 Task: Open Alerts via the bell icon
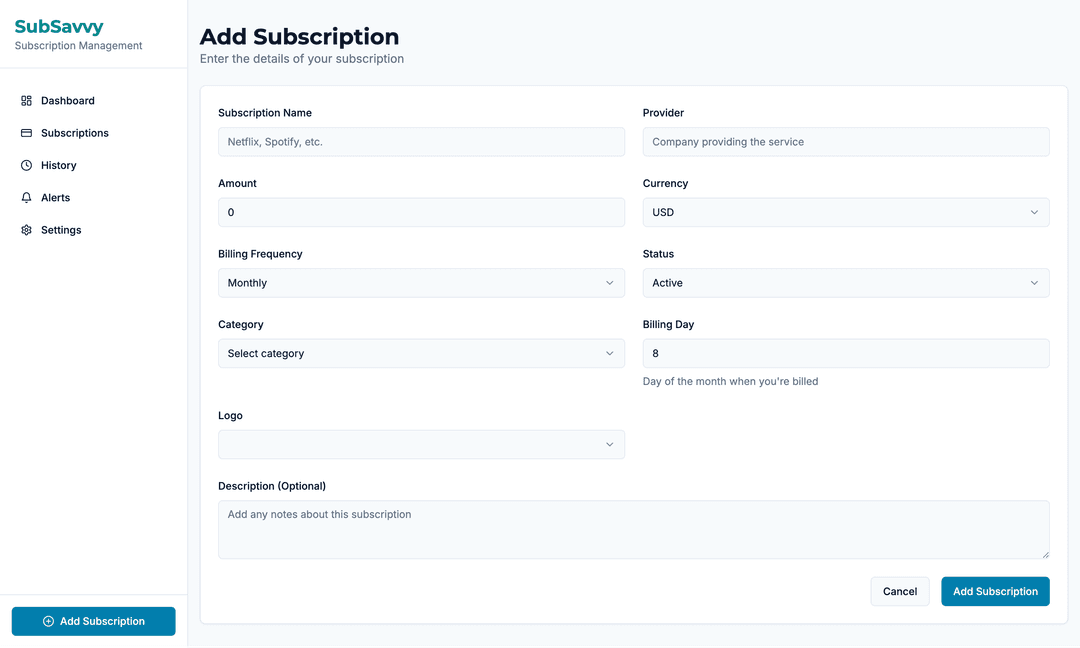[26, 197]
